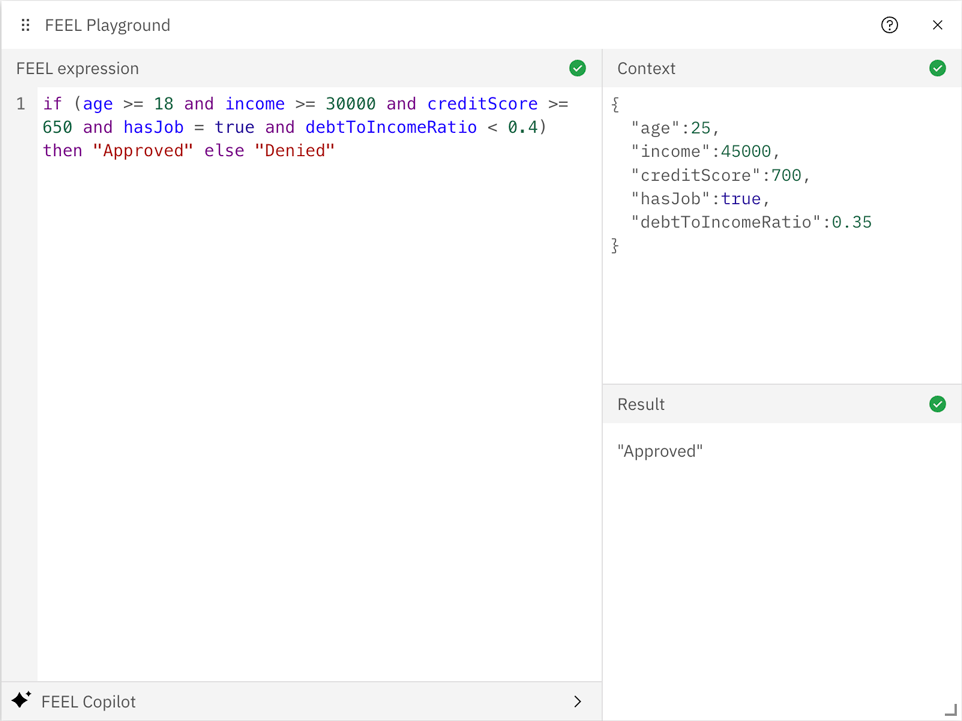Select the FEEL expression panel header
962x721 pixels.
[x=75, y=68]
